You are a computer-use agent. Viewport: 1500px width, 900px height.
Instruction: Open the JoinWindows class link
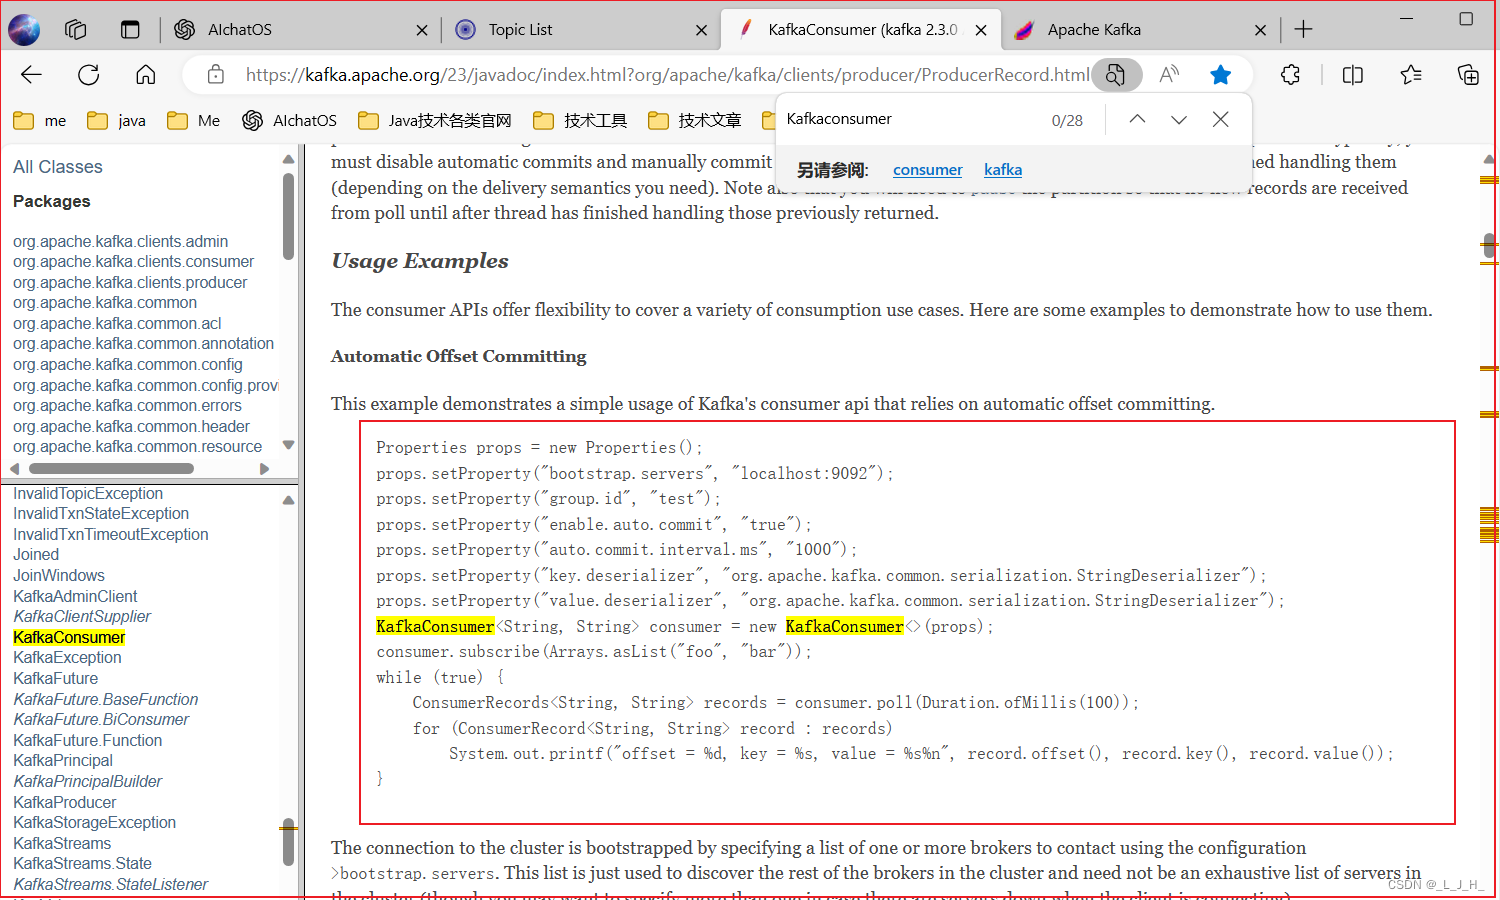click(x=59, y=576)
